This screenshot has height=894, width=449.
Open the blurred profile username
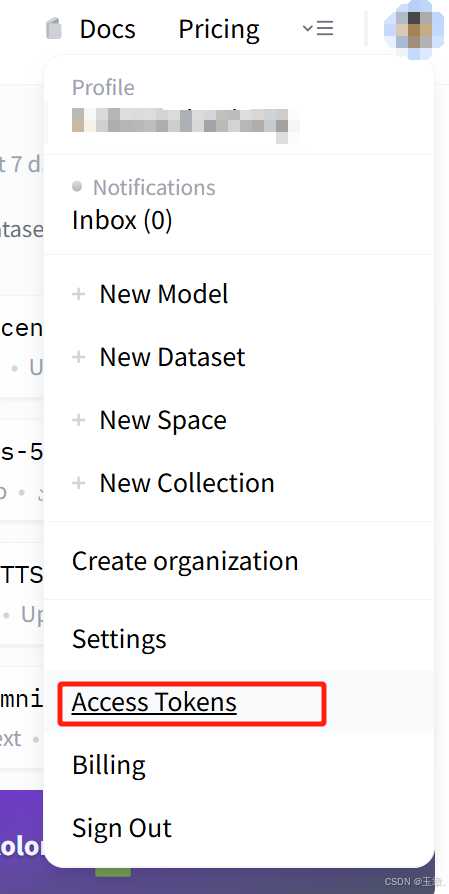tap(186, 123)
